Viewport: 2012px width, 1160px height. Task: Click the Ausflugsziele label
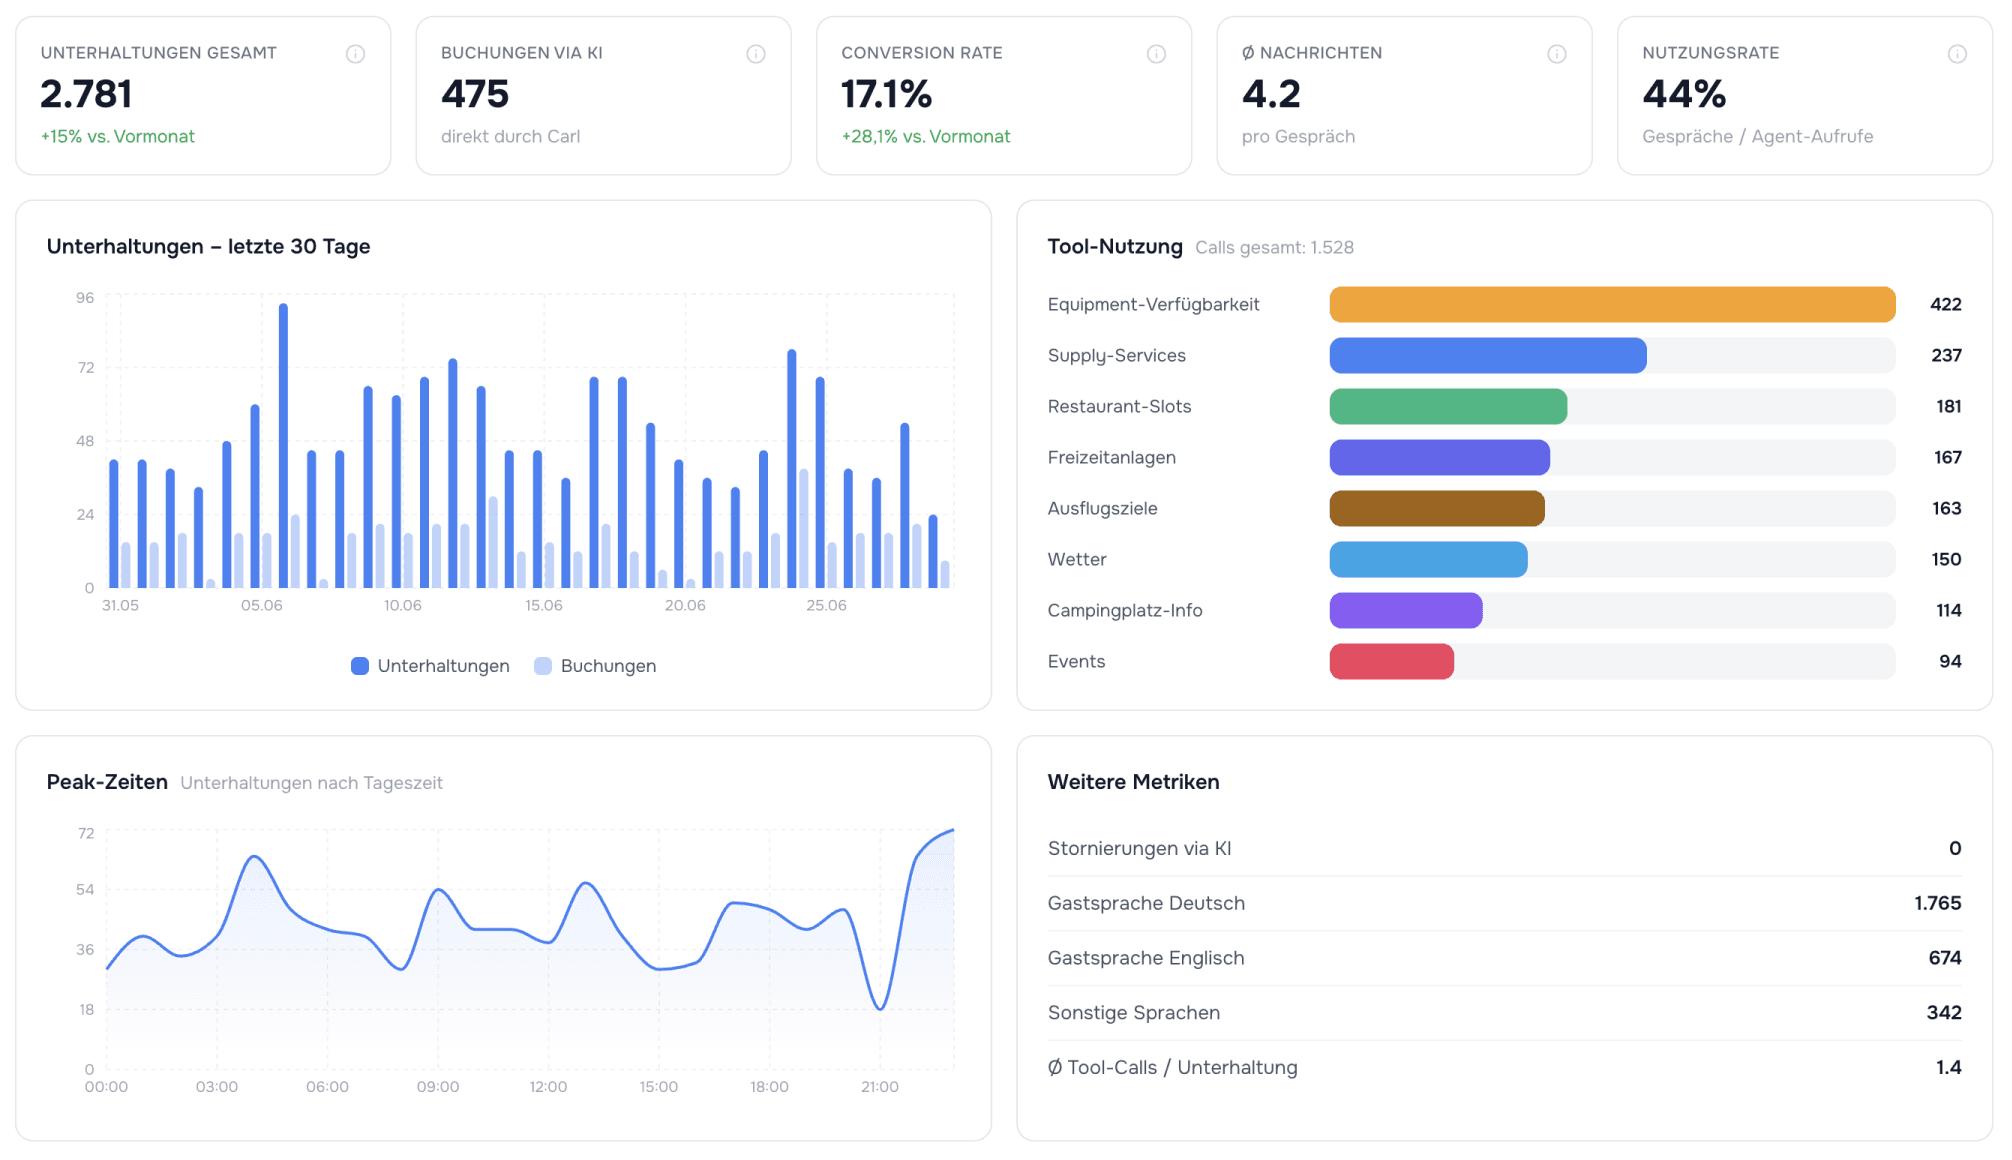1102,509
